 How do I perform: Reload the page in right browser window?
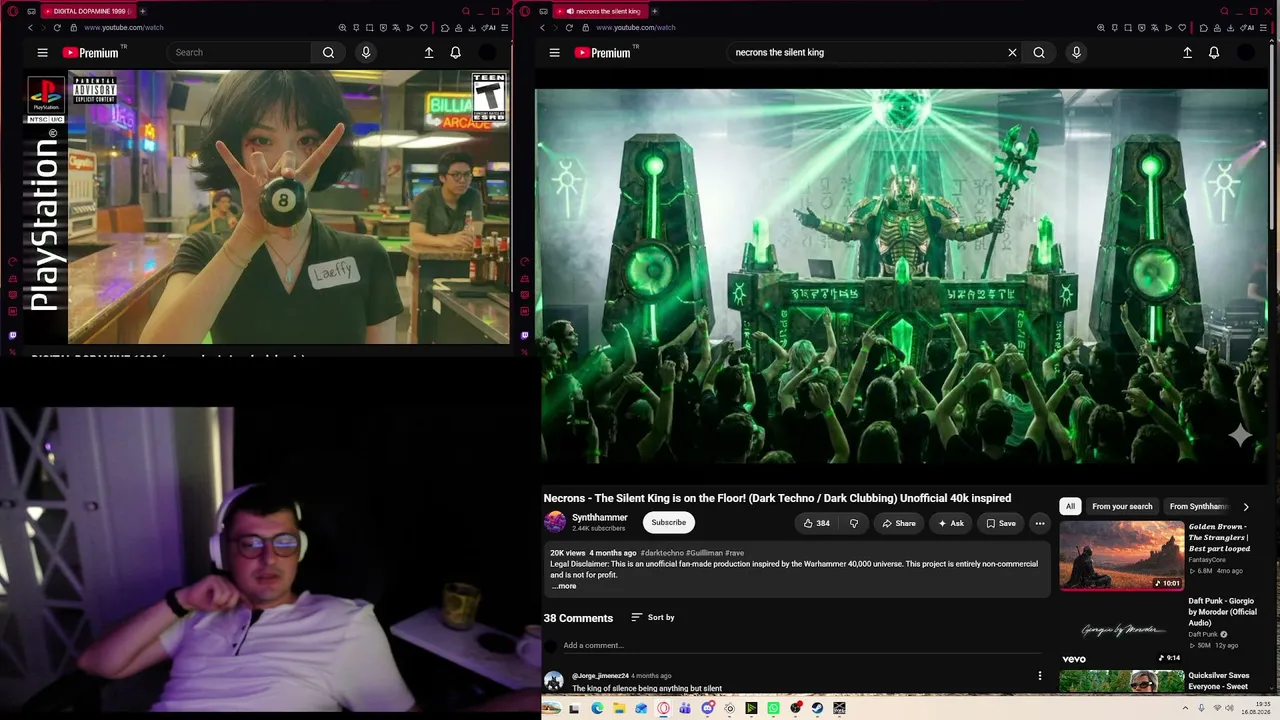click(x=569, y=28)
